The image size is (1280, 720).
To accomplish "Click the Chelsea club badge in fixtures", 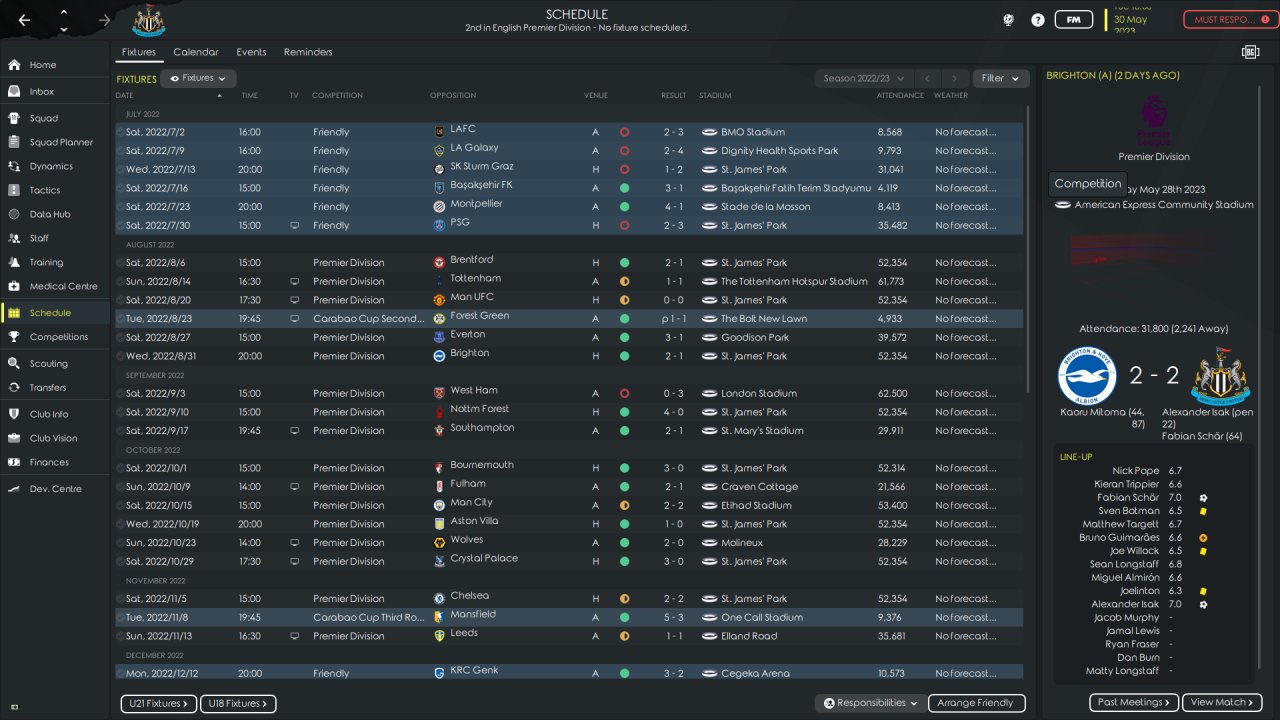I will coord(439,598).
